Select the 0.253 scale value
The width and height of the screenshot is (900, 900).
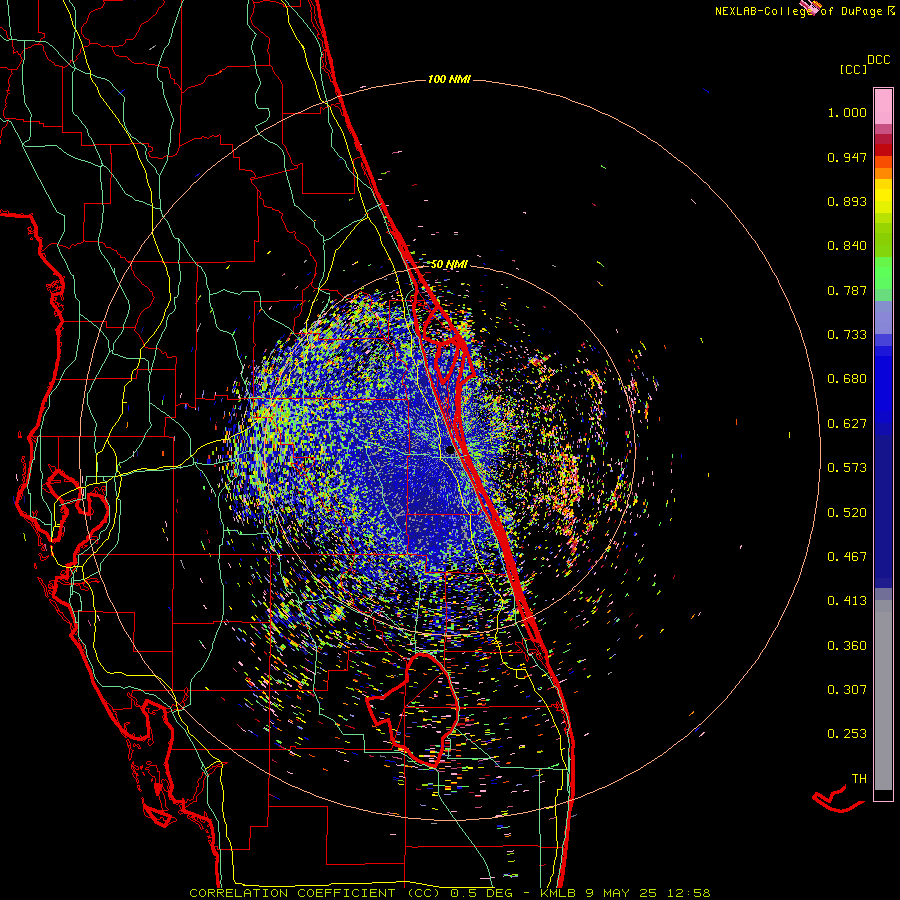pos(847,734)
